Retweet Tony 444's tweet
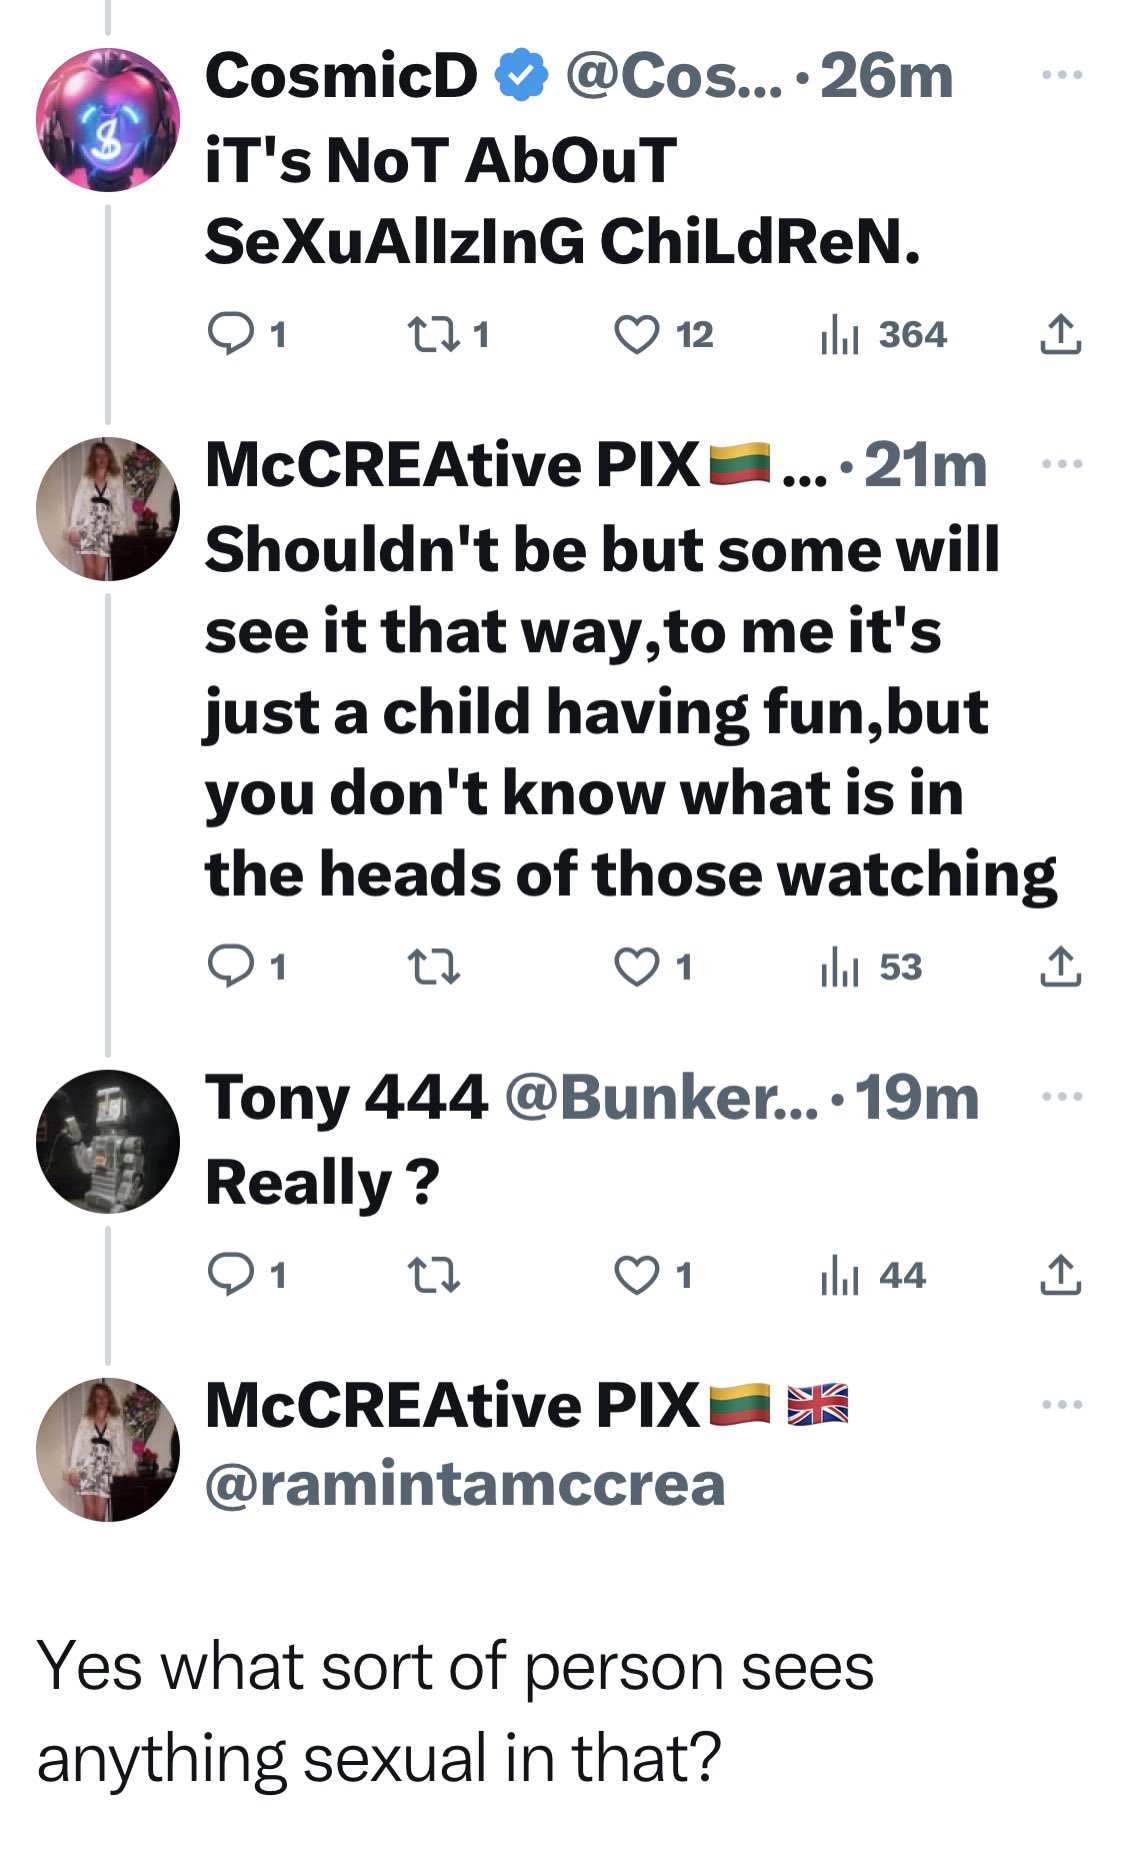The image size is (1125, 1870). coord(434,1275)
